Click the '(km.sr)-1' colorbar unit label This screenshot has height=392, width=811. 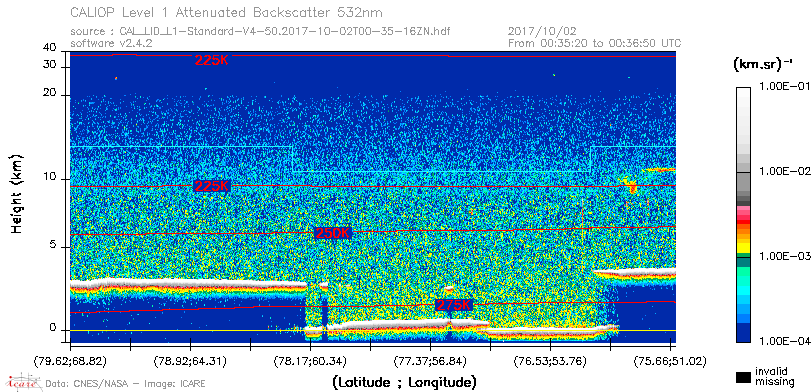click(x=763, y=64)
